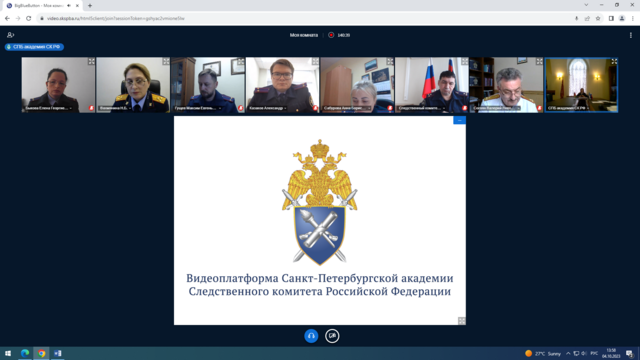Go back in browser history
The height and width of the screenshot is (360, 640).
click(7, 18)
